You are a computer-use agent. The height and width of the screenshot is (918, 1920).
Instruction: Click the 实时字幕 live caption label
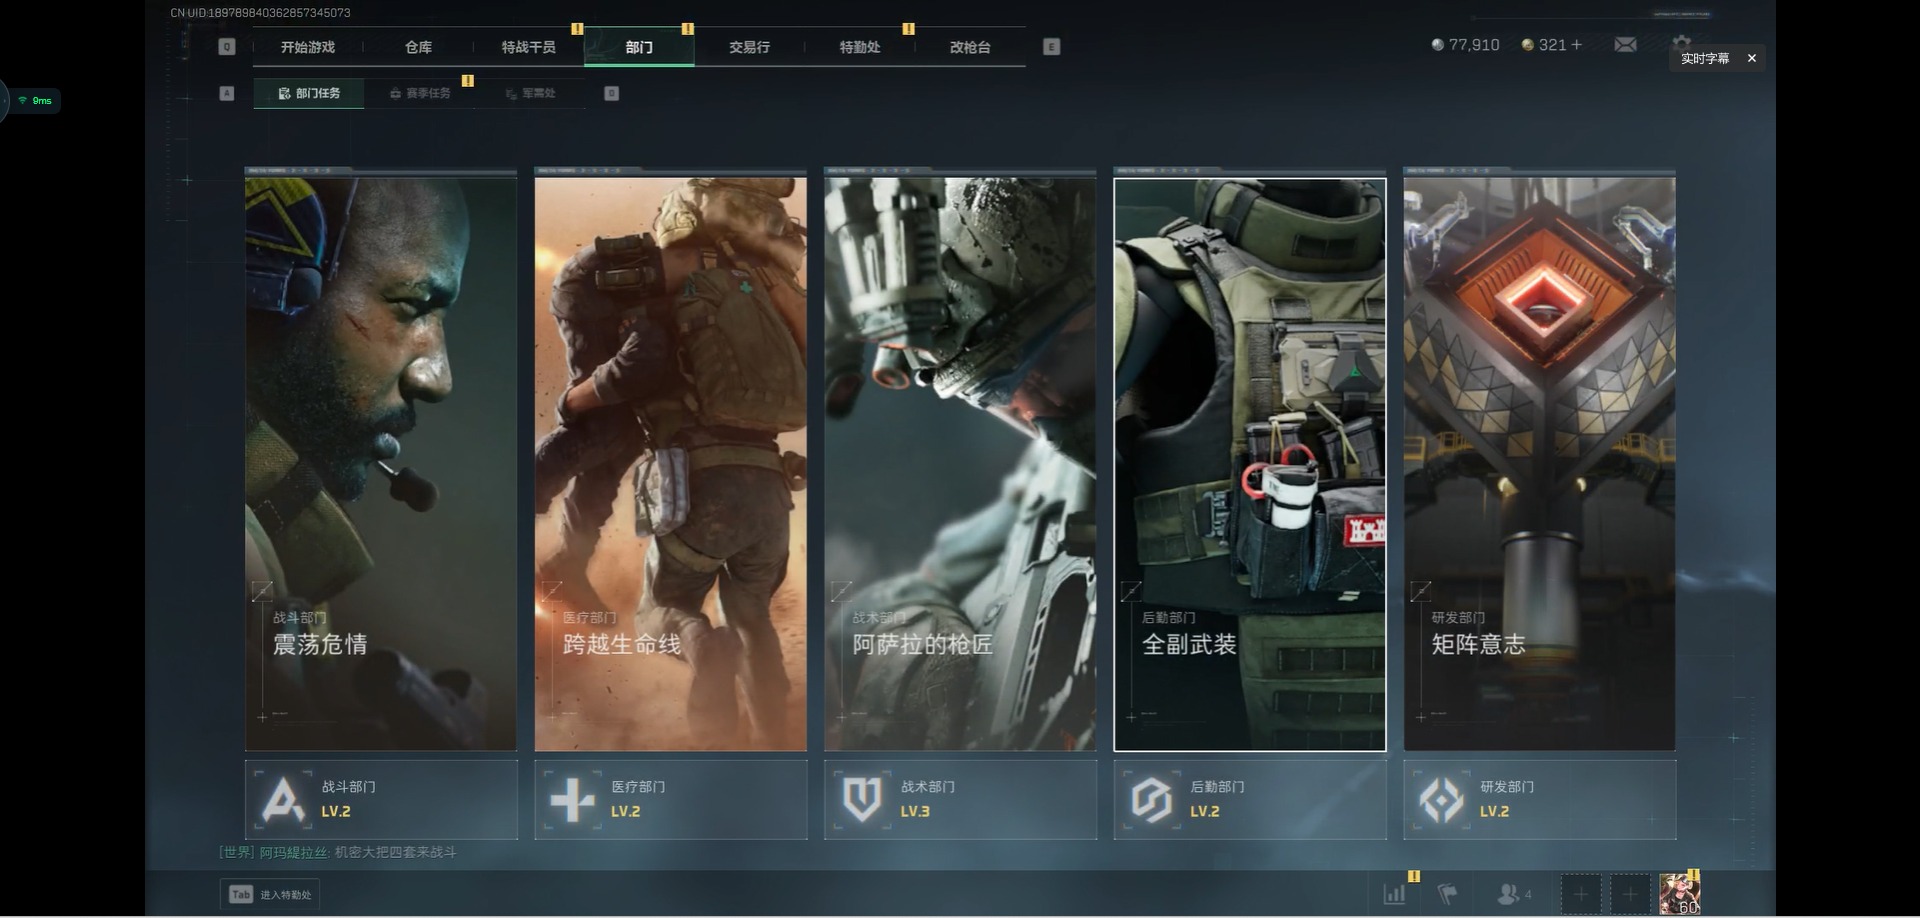1705,59
